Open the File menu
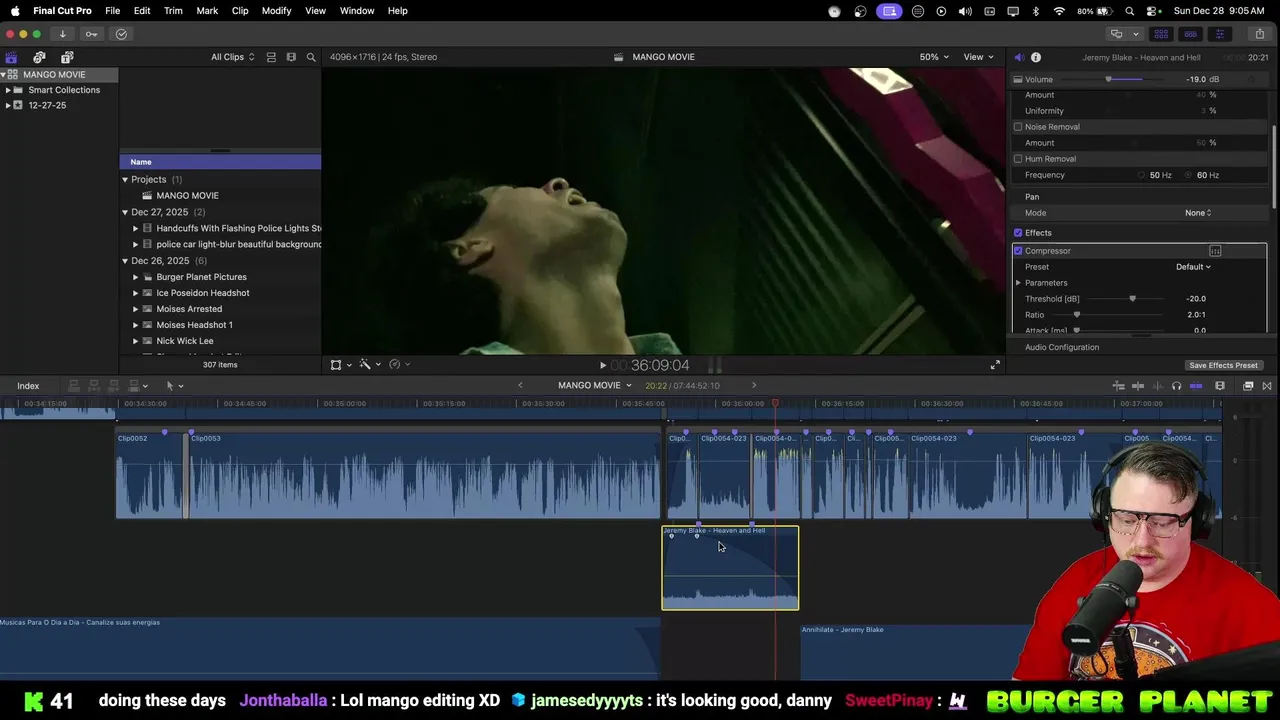This screenshot has height=720, width=1280. [113, 11]
